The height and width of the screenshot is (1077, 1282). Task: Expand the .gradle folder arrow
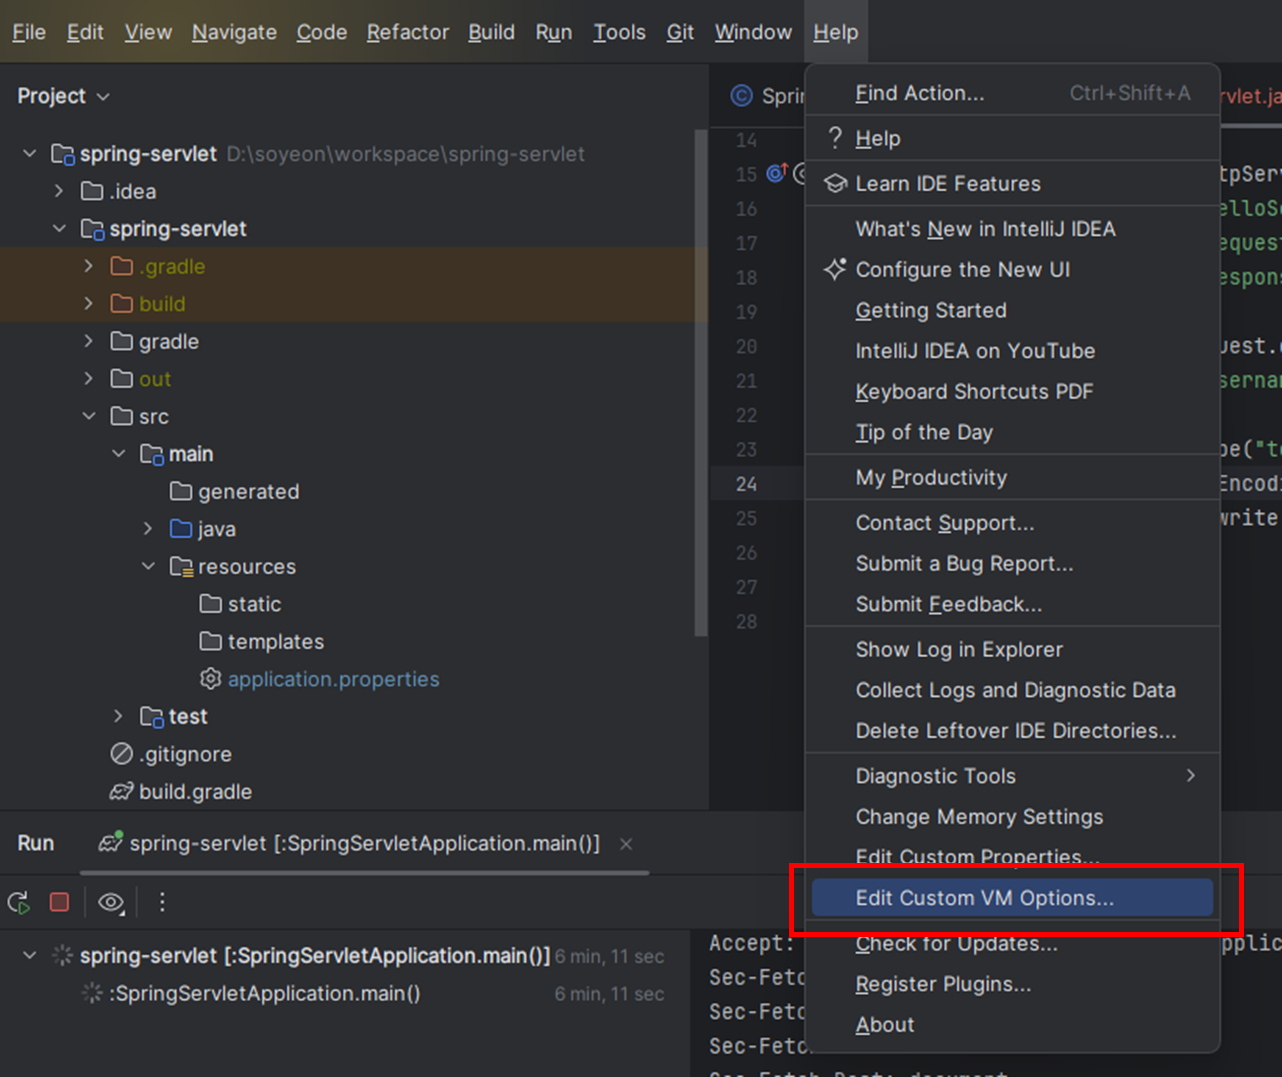89,266
